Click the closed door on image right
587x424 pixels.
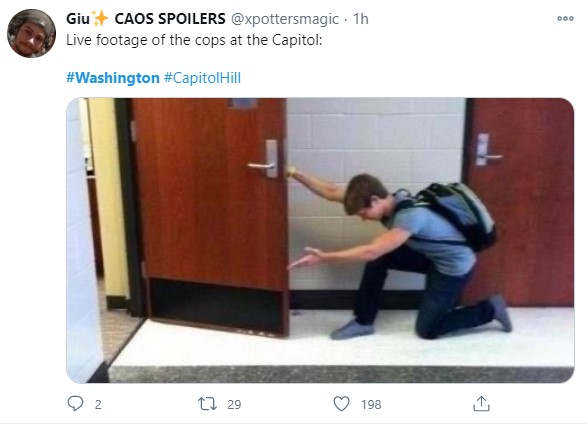(518, 202)
